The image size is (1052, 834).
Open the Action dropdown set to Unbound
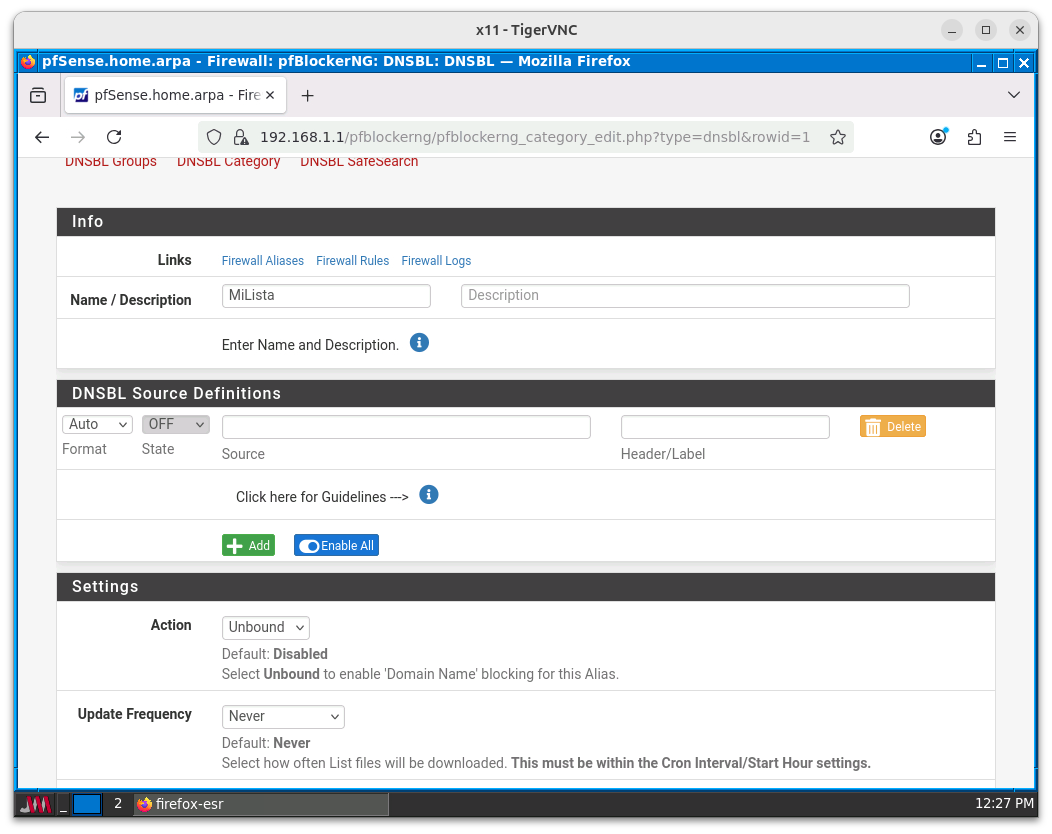[266, 627]
